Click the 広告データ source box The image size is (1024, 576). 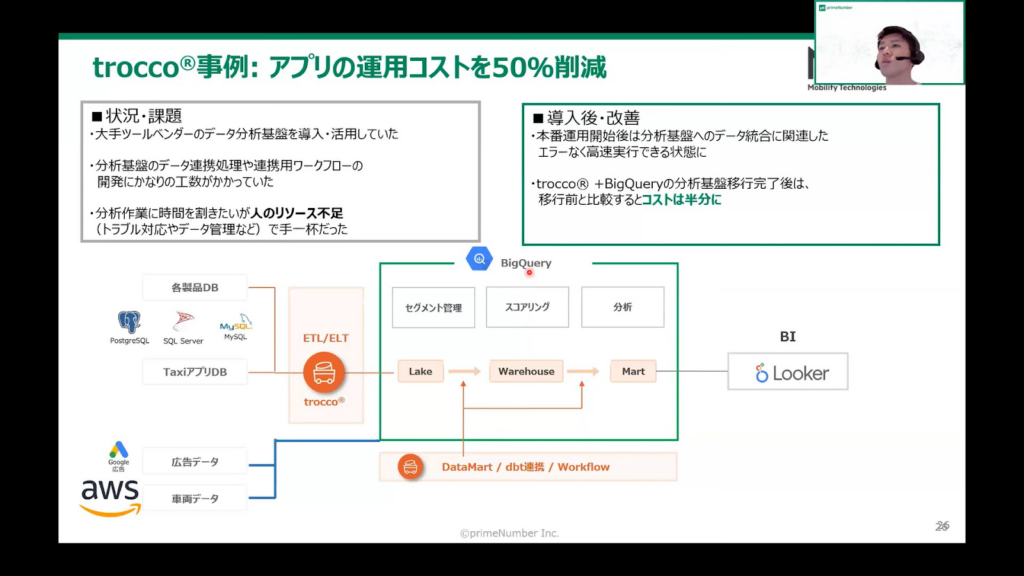[195, 461]
